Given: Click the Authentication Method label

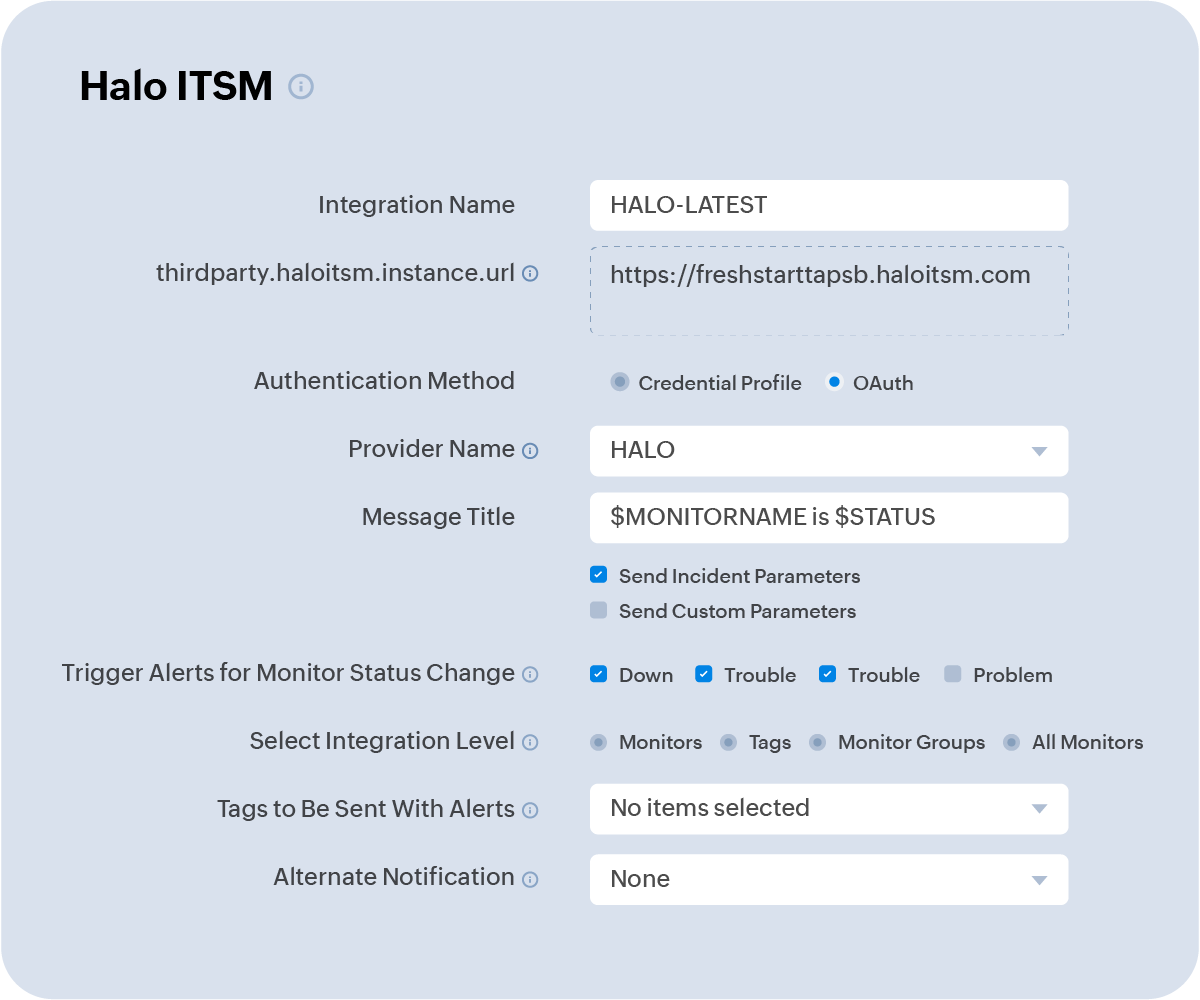Looking at the screenshot, I should tap(384, 381).
